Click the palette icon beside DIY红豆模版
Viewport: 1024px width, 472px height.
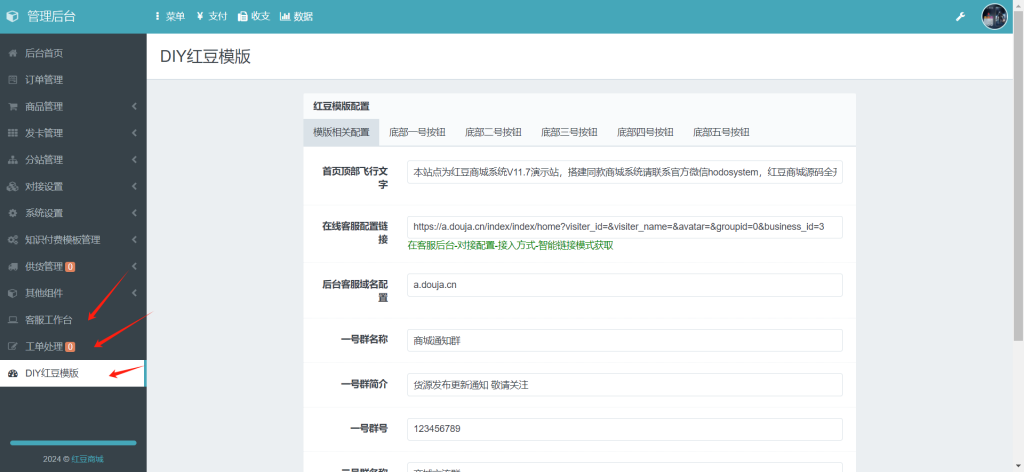12,373
